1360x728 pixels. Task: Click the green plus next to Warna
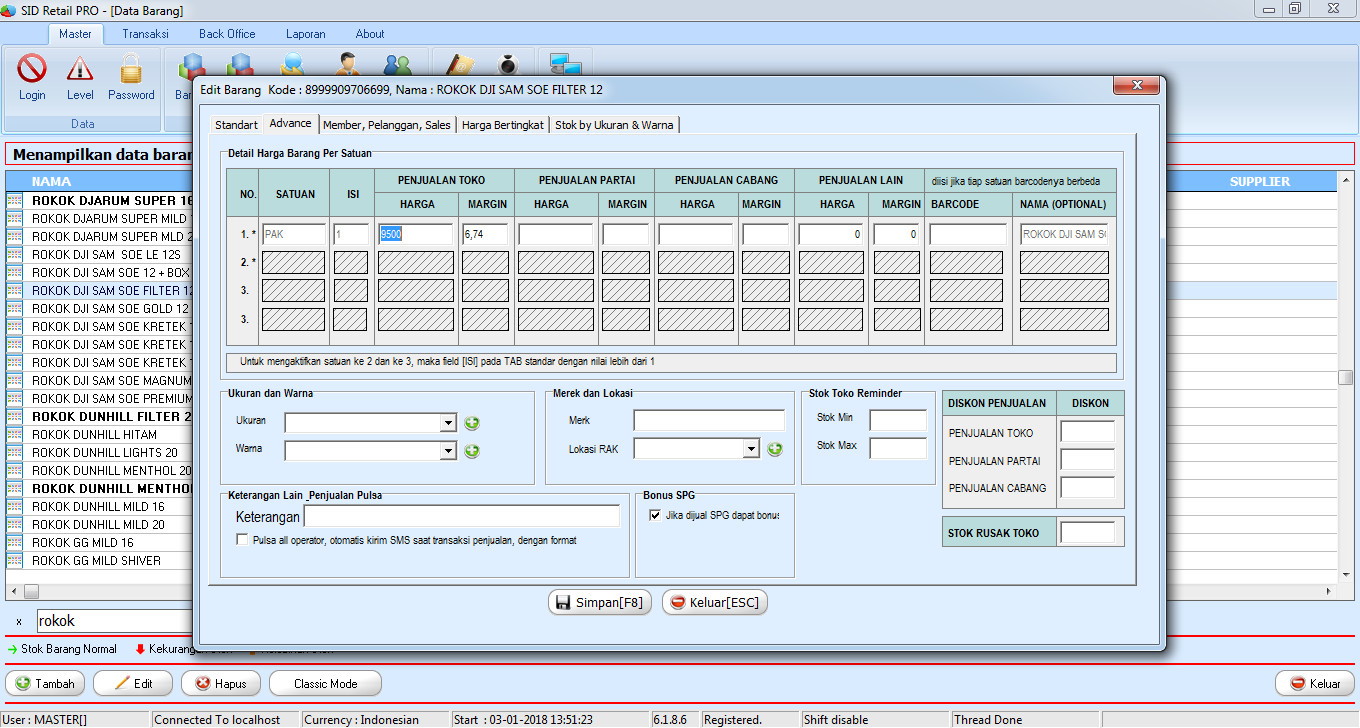[x=472, y=451]
